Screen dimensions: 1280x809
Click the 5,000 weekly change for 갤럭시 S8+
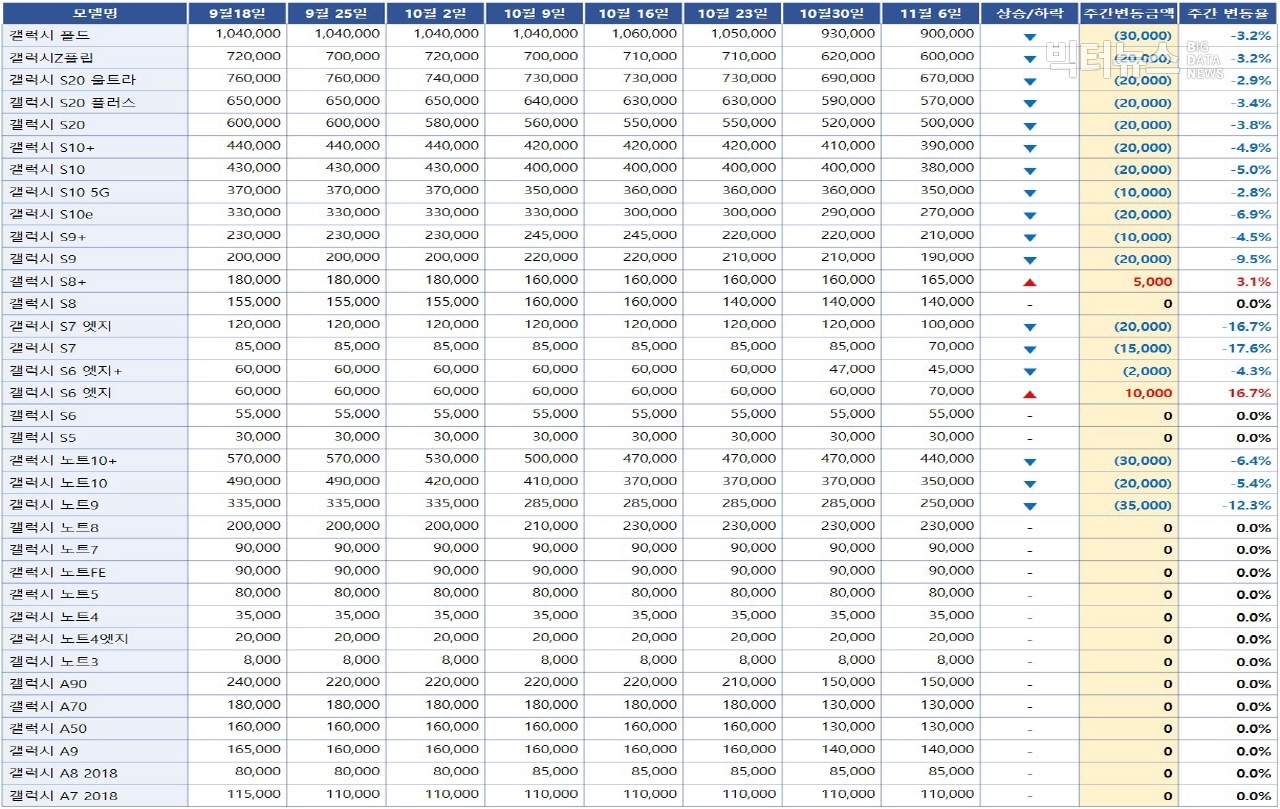pos(1152,283)
